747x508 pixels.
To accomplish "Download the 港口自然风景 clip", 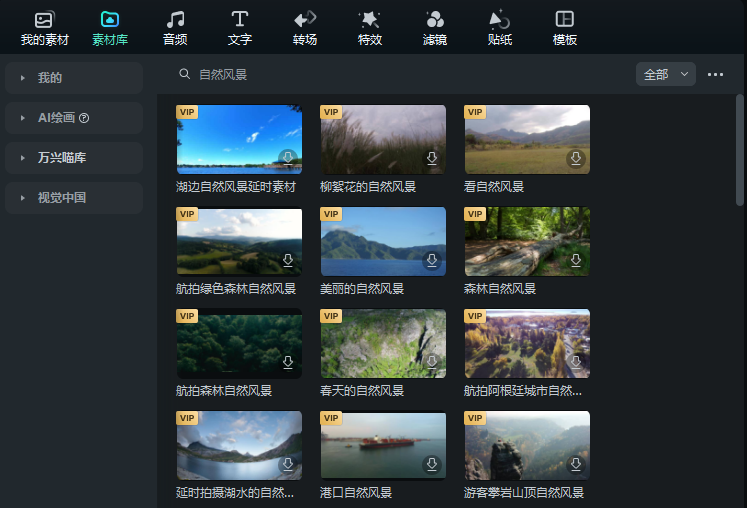I will tap(432, 464).
